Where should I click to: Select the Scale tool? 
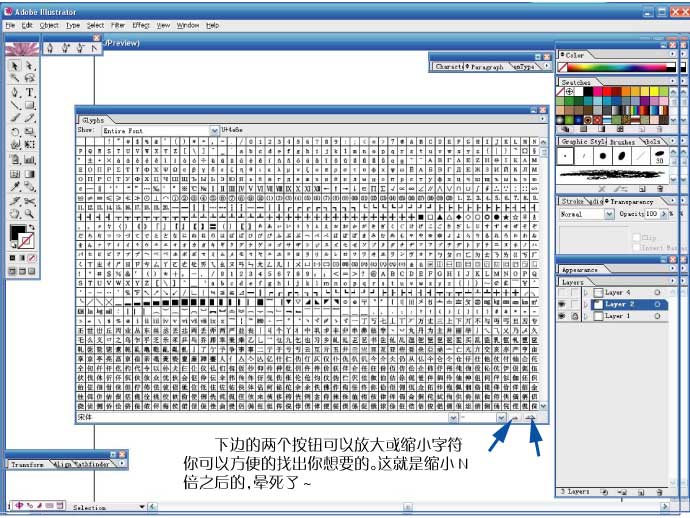click(x=29, y=132)
